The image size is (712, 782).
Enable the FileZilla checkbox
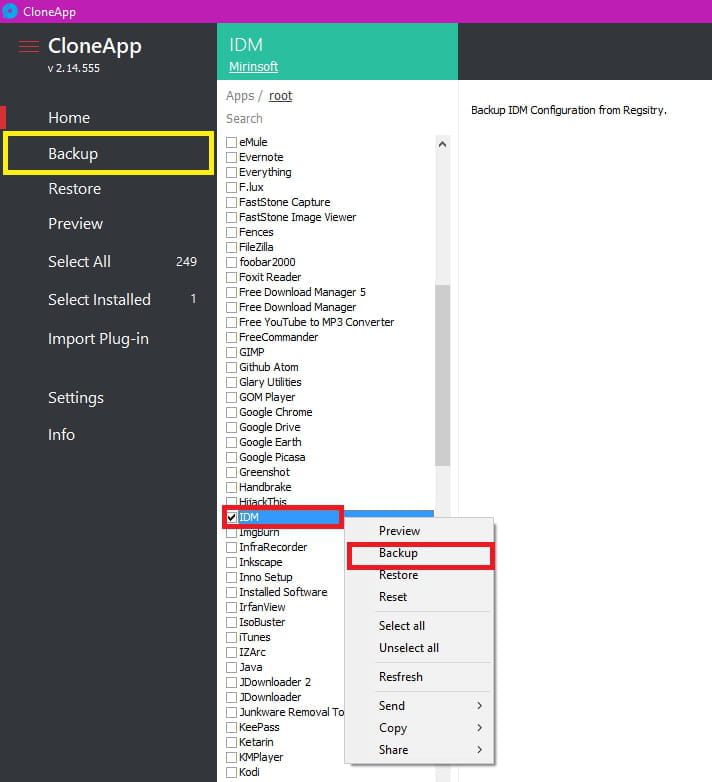(x=231, y=247)
